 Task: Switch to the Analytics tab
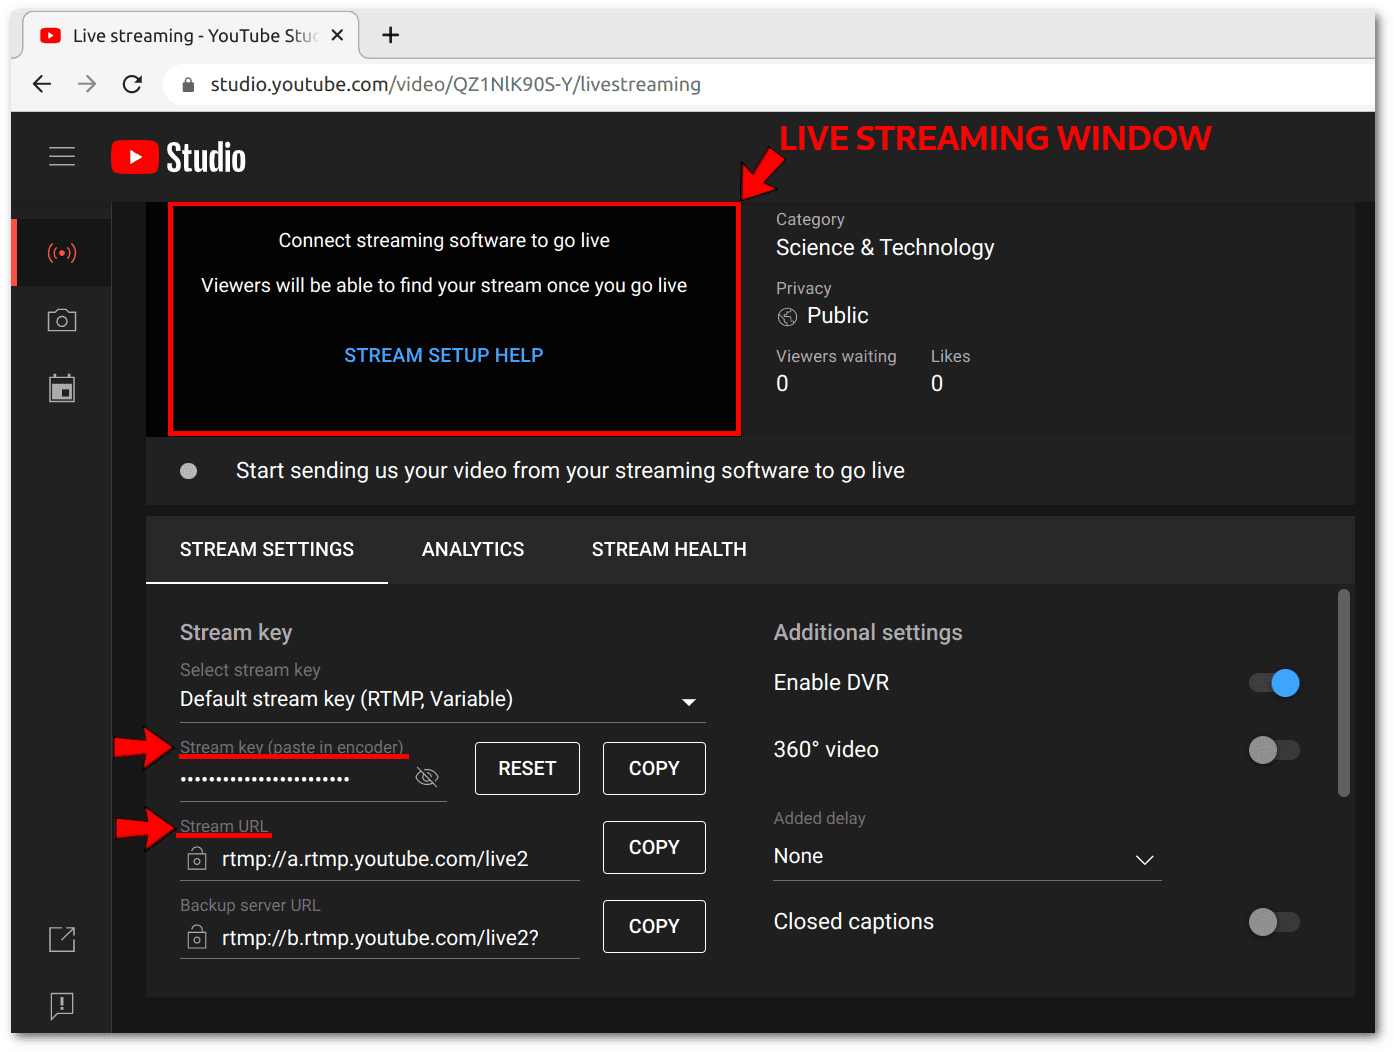click(x=473, y=549)
